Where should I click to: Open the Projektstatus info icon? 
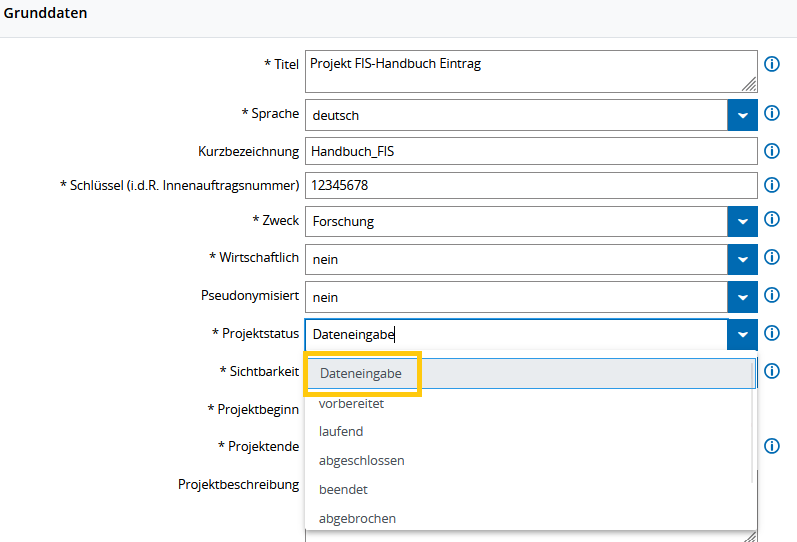pyautogui.click(x=772, y=333)
